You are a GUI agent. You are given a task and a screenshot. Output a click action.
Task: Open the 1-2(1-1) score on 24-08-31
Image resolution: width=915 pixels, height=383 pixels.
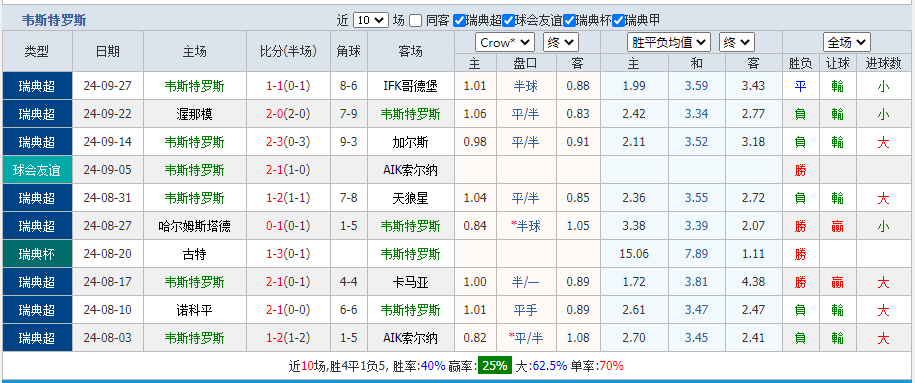tap(288, 199)
